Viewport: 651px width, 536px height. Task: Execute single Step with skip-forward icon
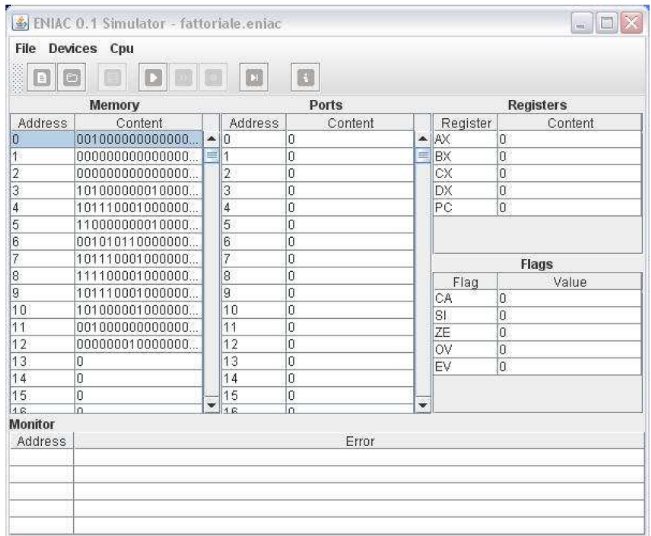[x=254, y=77]
